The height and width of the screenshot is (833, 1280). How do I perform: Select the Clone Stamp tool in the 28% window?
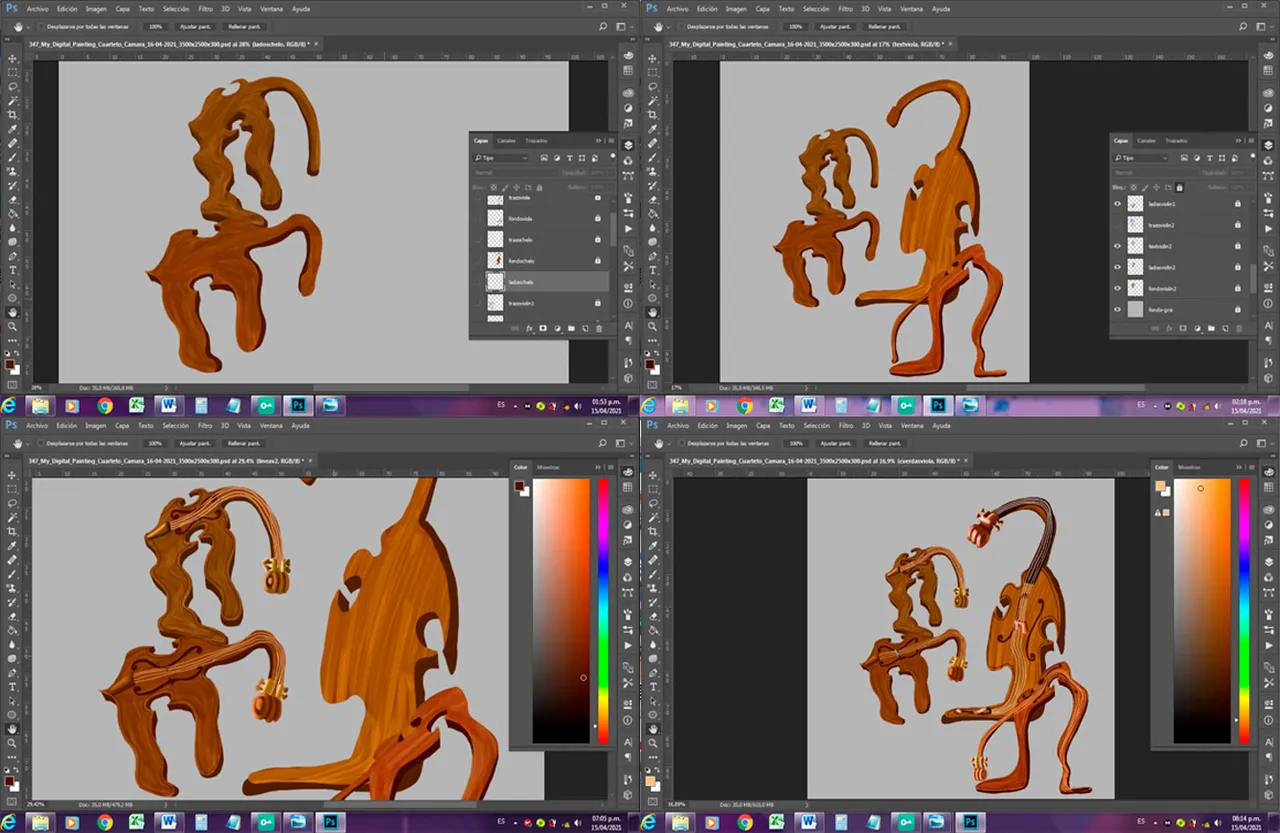coord(13,171)
